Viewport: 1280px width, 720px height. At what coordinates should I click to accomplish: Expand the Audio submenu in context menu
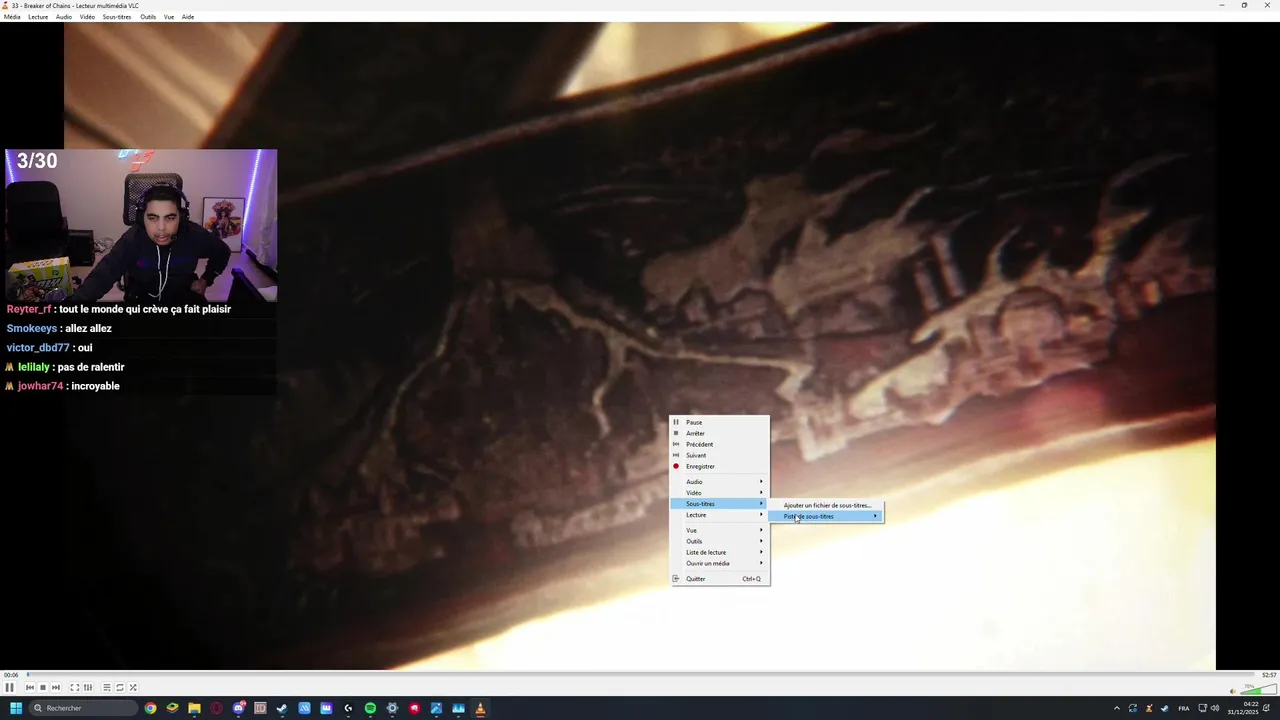[x=719, y=482]
